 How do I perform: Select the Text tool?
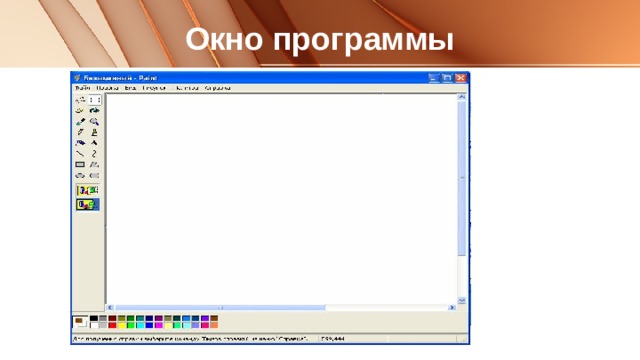coord(95,143)
